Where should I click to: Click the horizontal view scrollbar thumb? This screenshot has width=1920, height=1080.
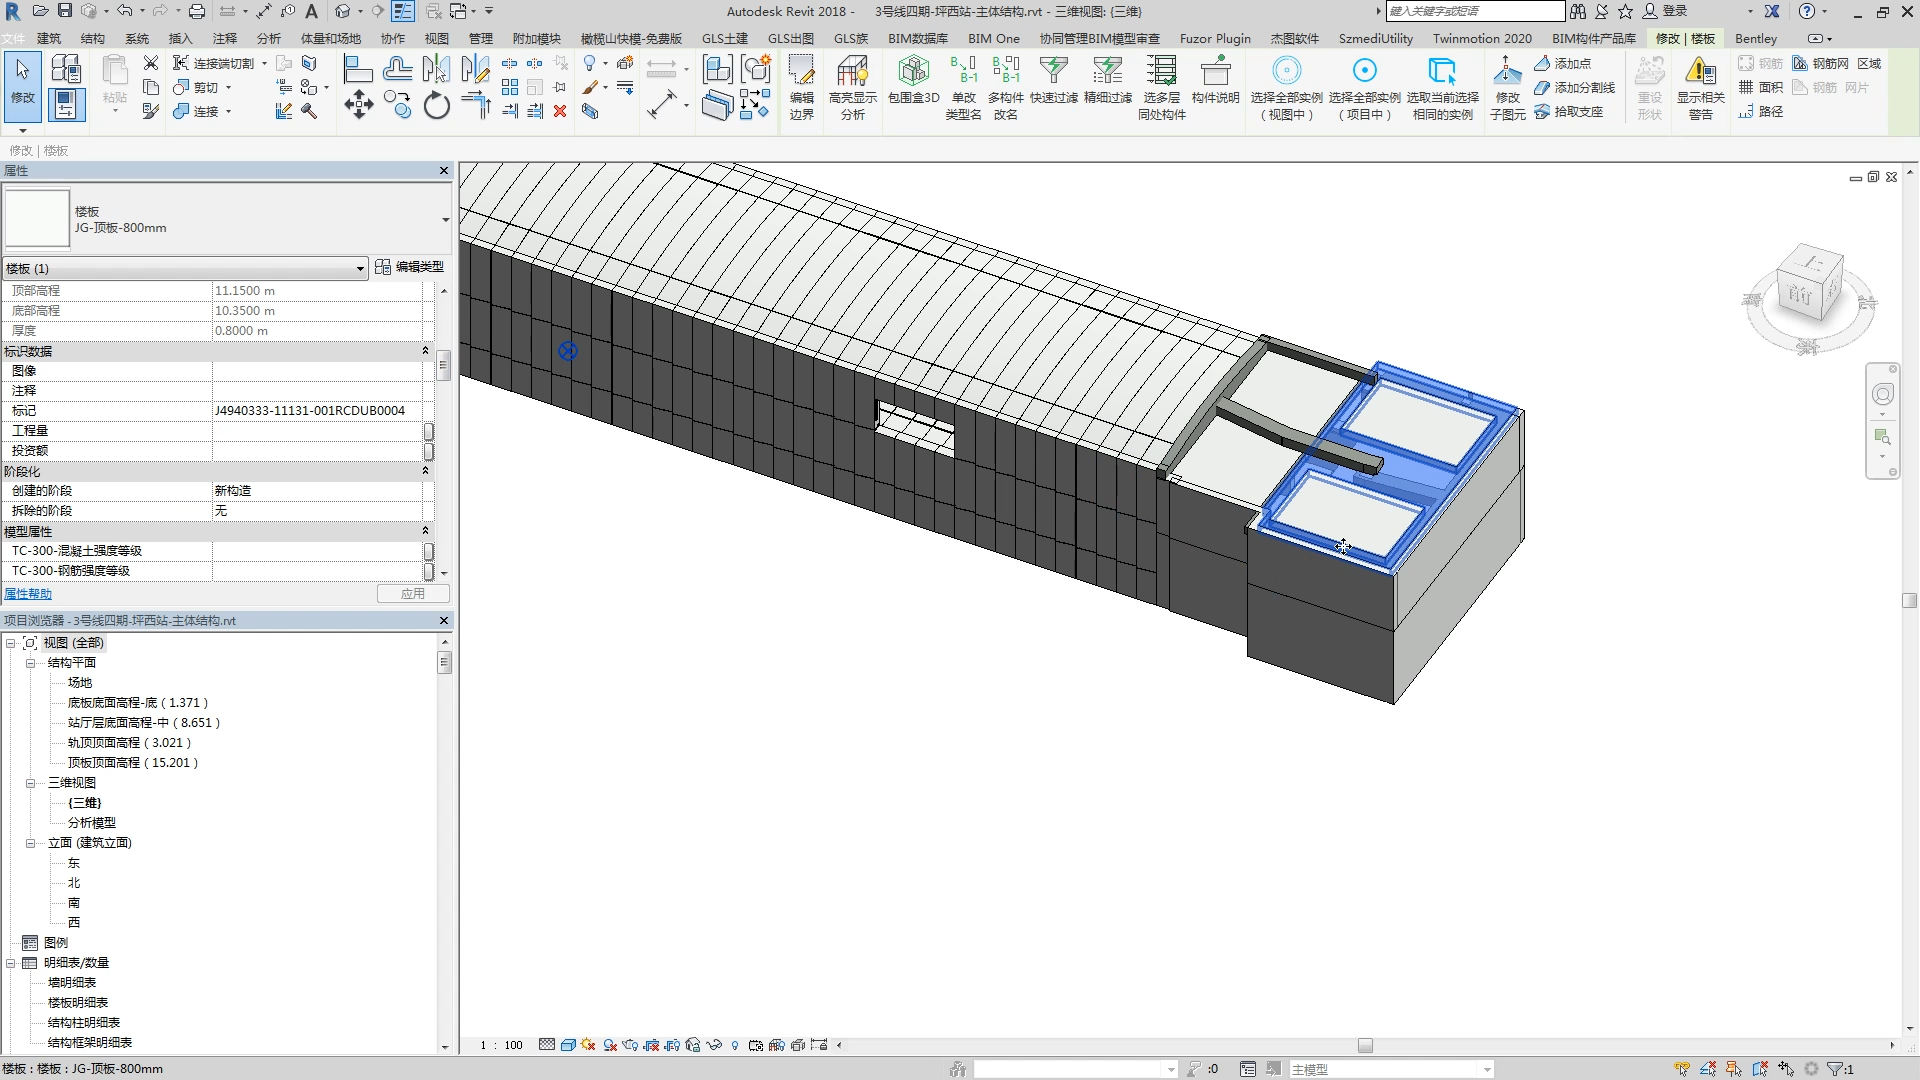click(1365, 1045)
